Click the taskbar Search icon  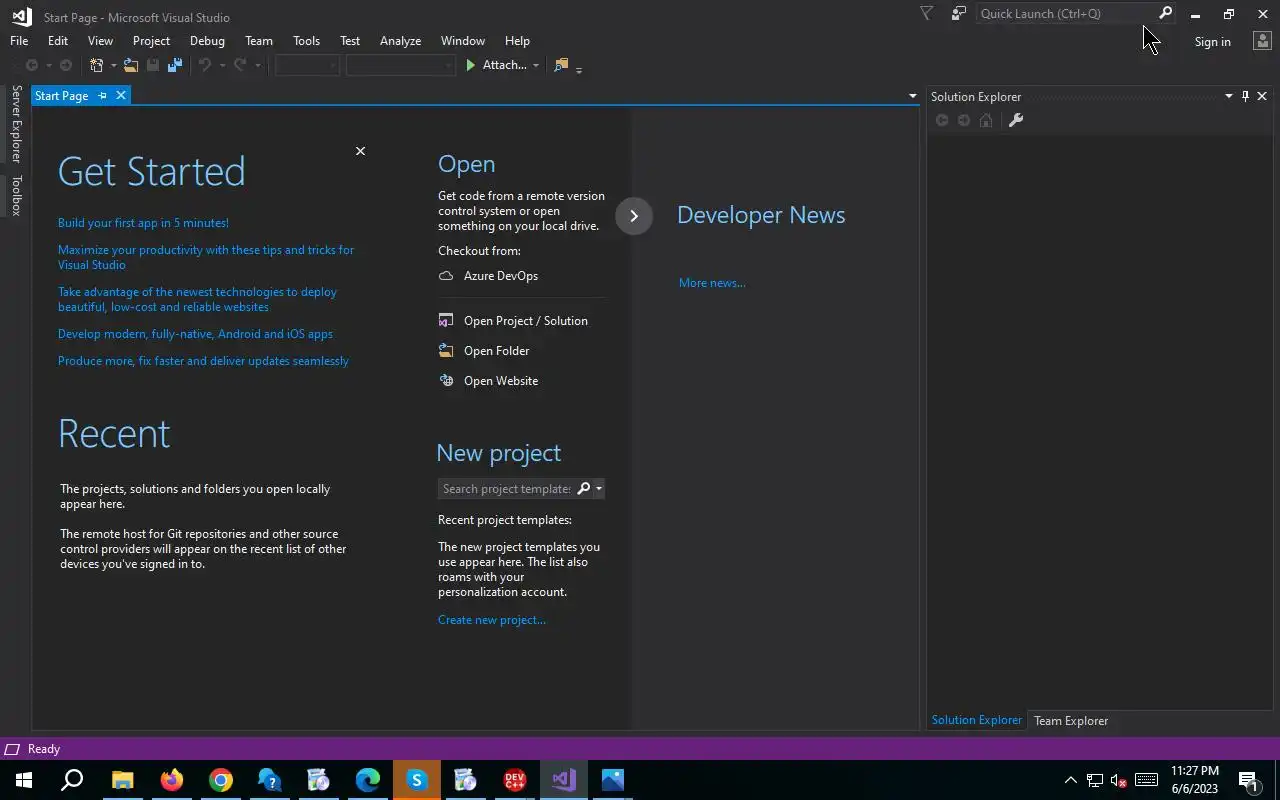click(x=72, y=780)
